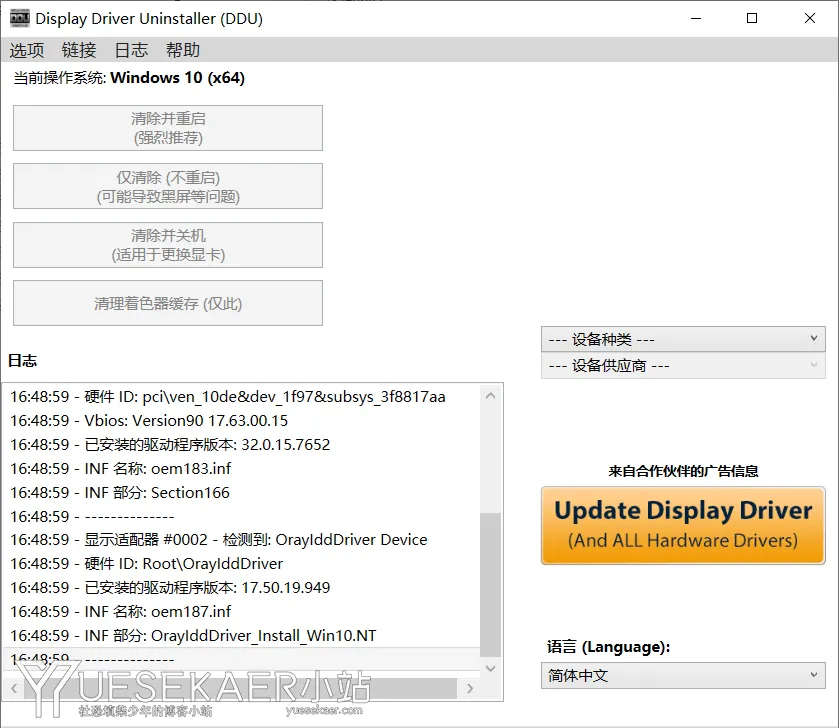Open the 简体中文 language dropdown
The image size is (839, 728).
point(683,676)
